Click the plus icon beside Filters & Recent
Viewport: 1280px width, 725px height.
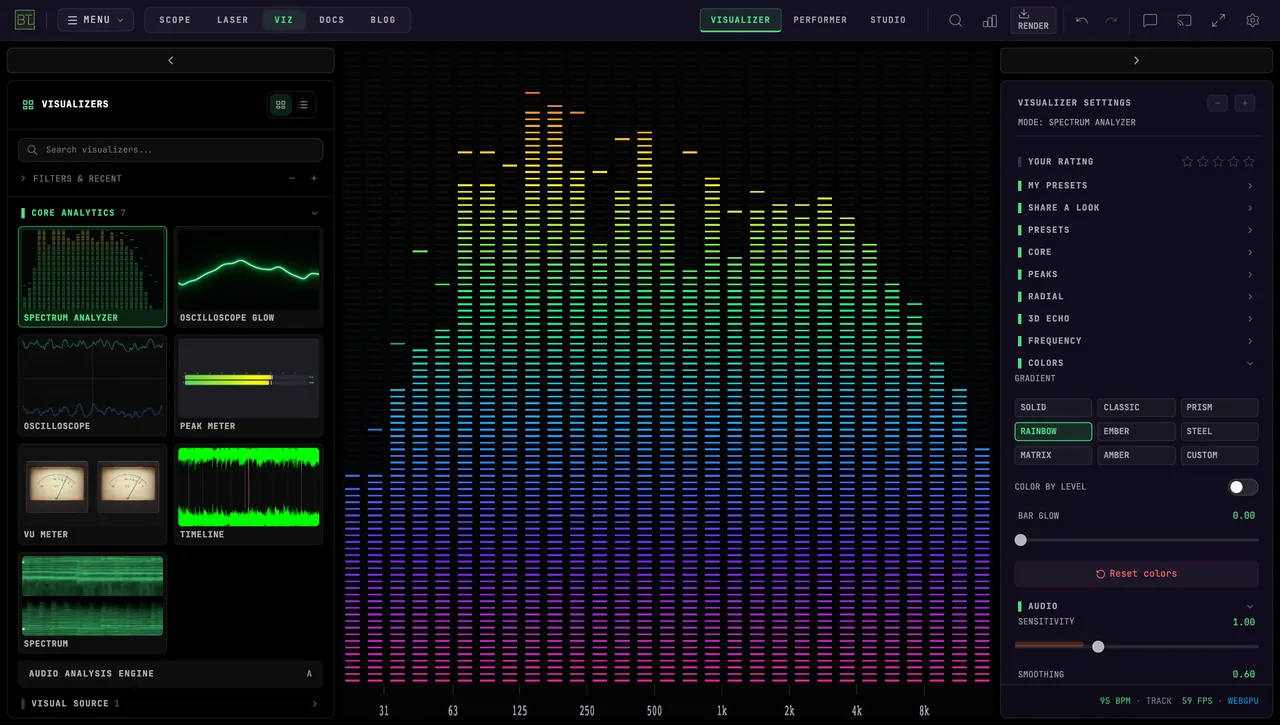pos(314,179)
